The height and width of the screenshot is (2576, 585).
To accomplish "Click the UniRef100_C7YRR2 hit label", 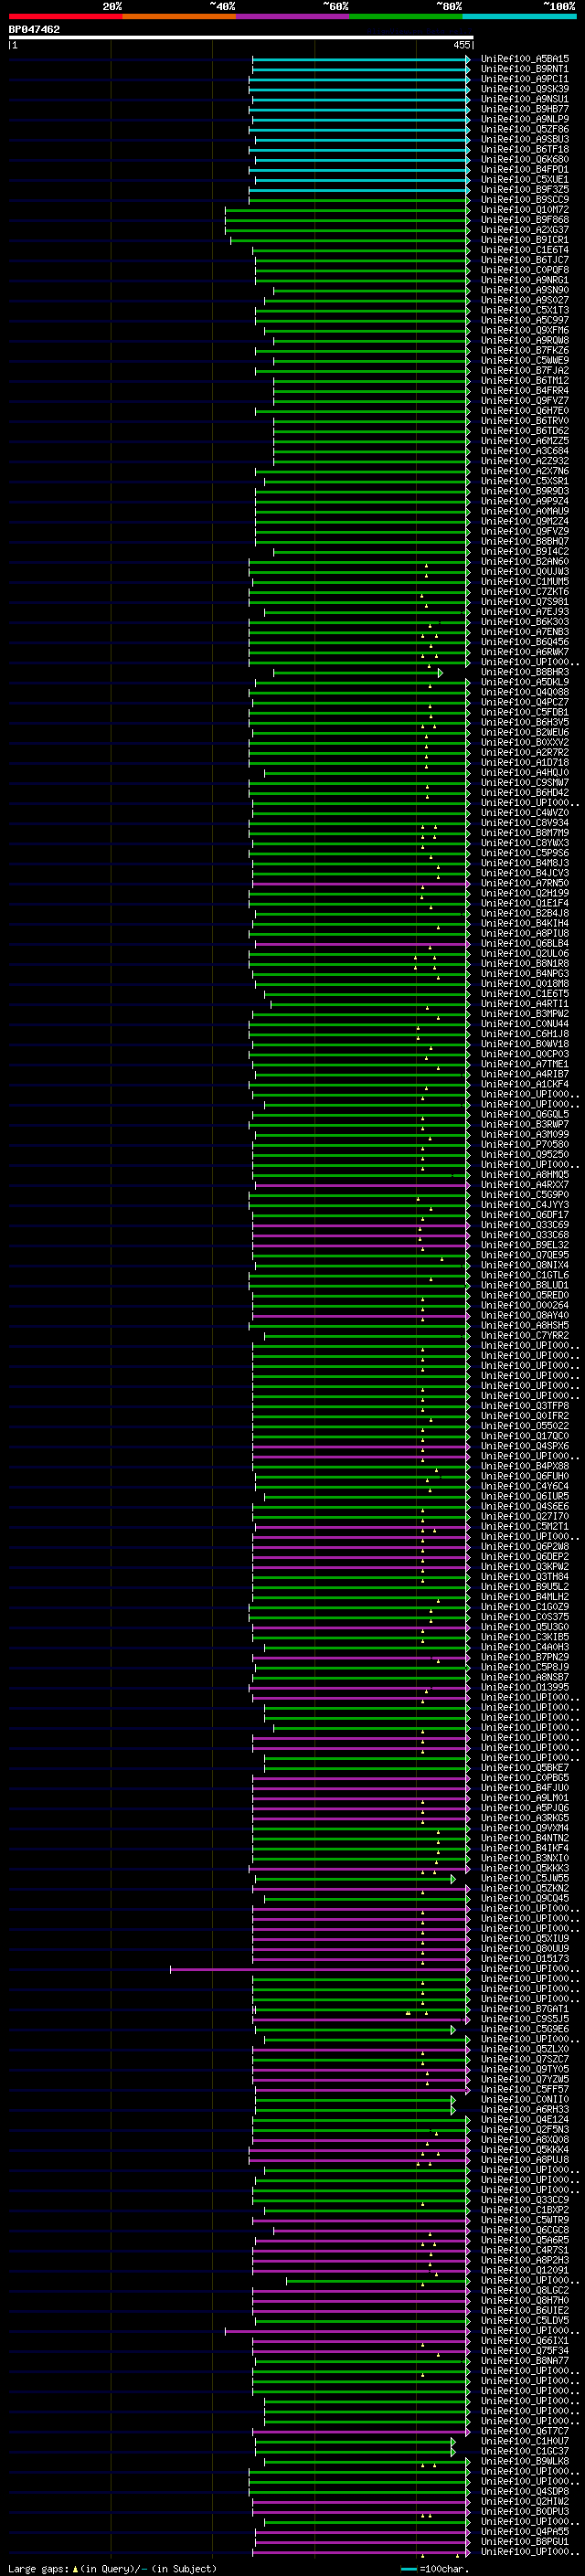I will [525, 1335].
